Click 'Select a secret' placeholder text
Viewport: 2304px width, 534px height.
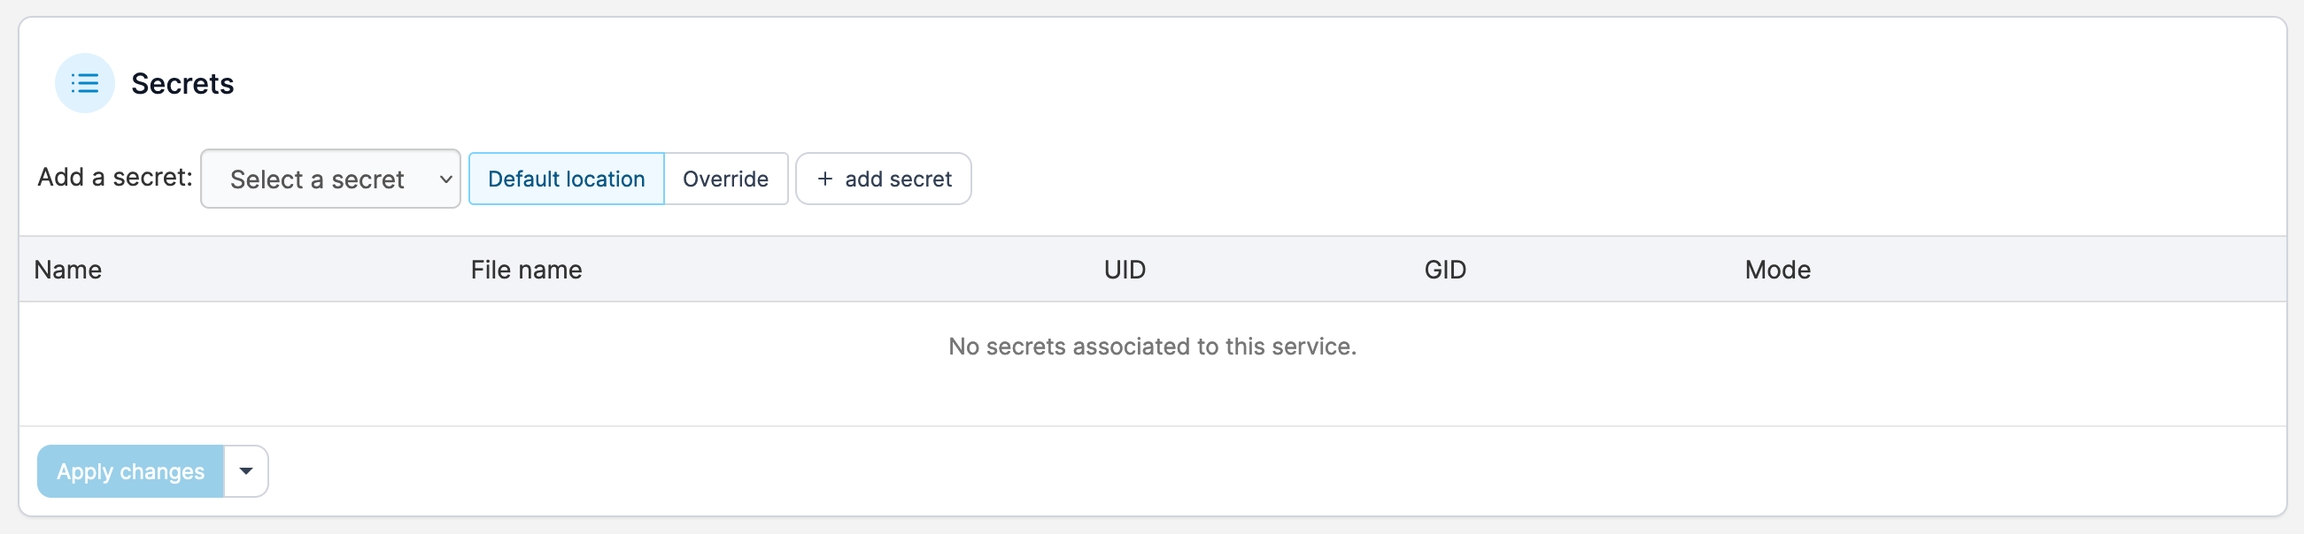tap(317, 179)
